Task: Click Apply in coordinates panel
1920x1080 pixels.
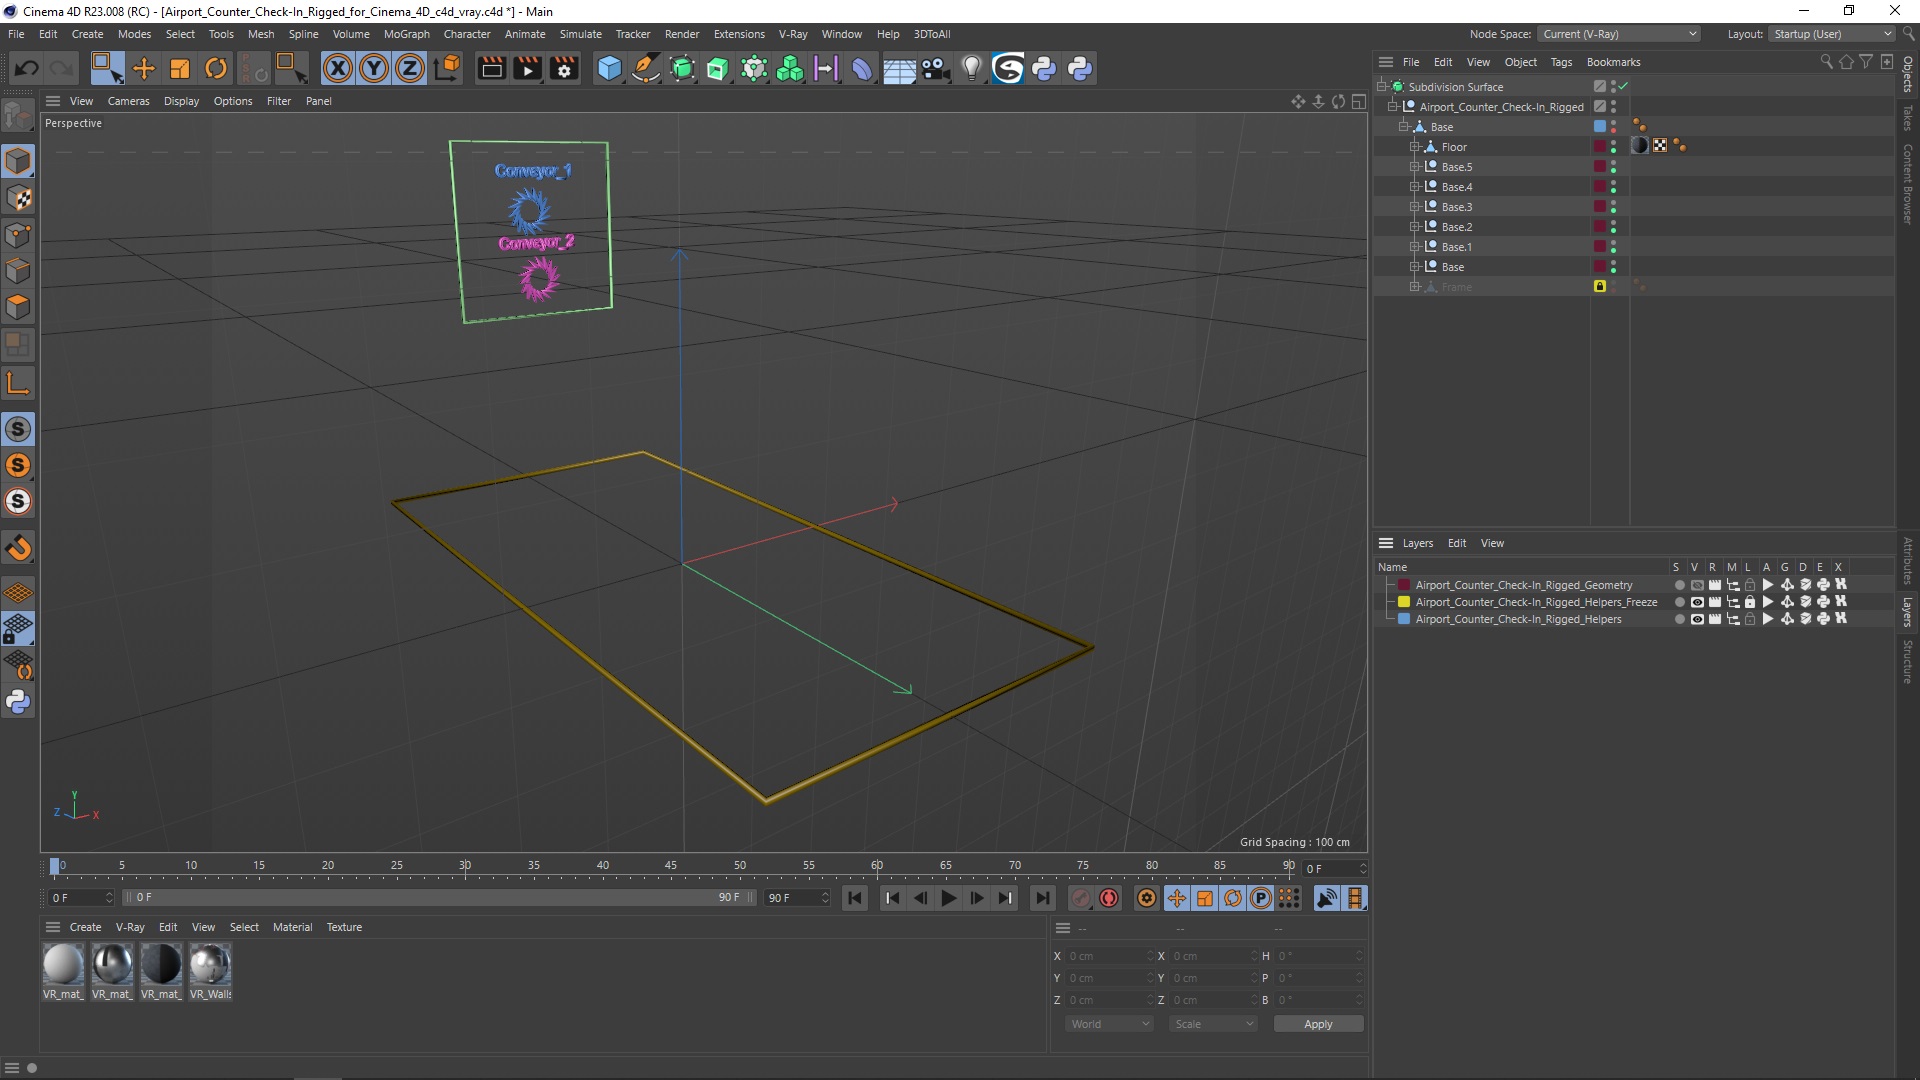Action: (1318, 1024)
